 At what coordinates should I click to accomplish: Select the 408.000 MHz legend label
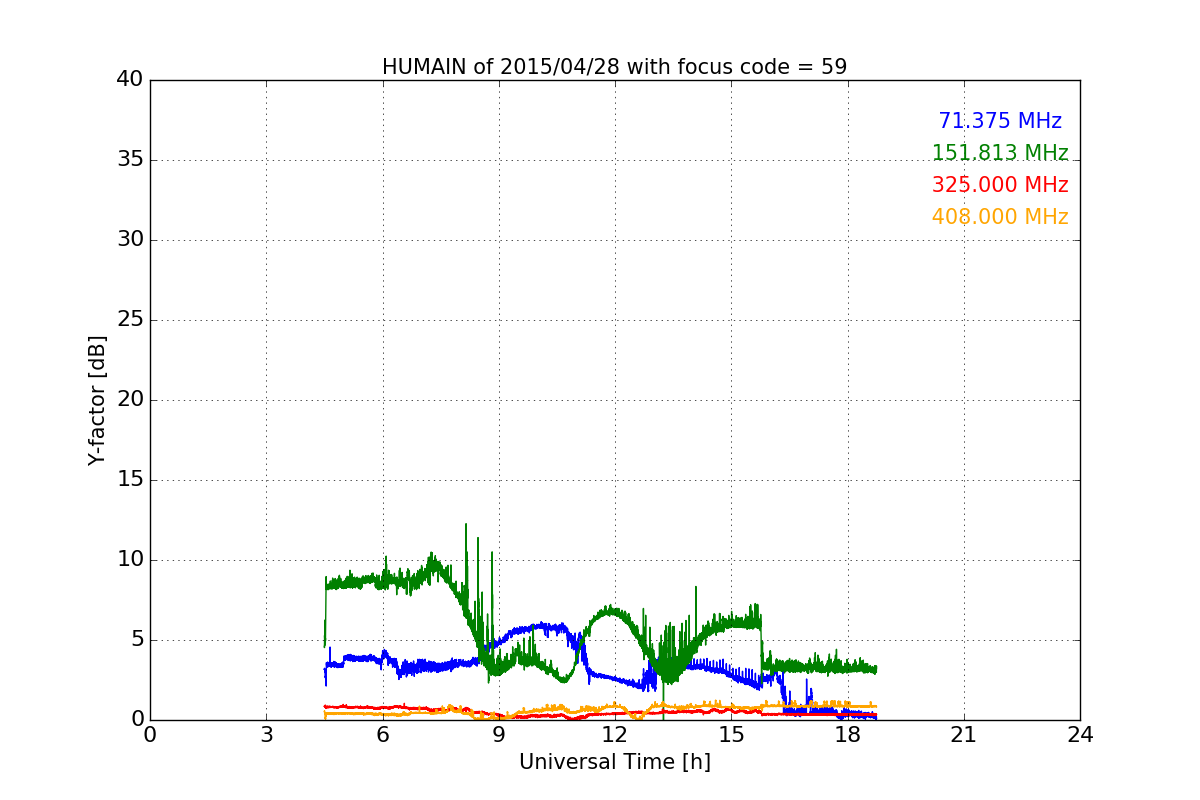(x=1000, y=217)
